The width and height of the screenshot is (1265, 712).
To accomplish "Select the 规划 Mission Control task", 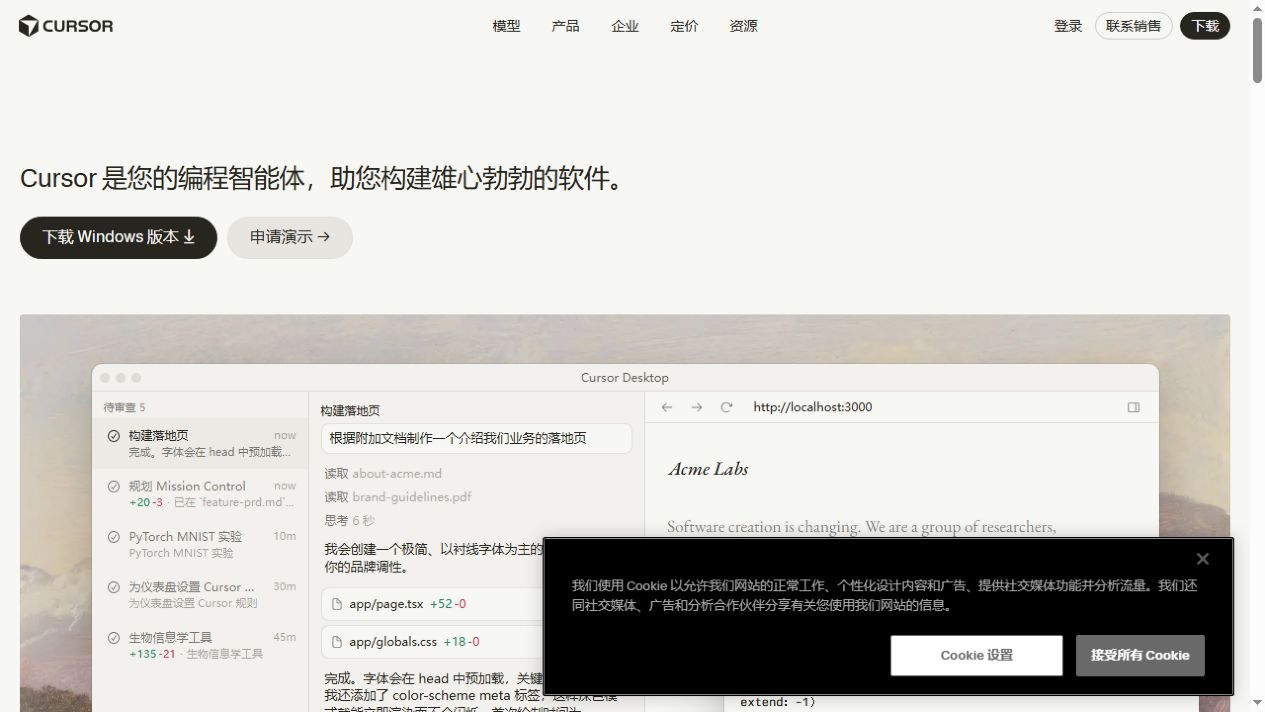I will pos(200,494).
